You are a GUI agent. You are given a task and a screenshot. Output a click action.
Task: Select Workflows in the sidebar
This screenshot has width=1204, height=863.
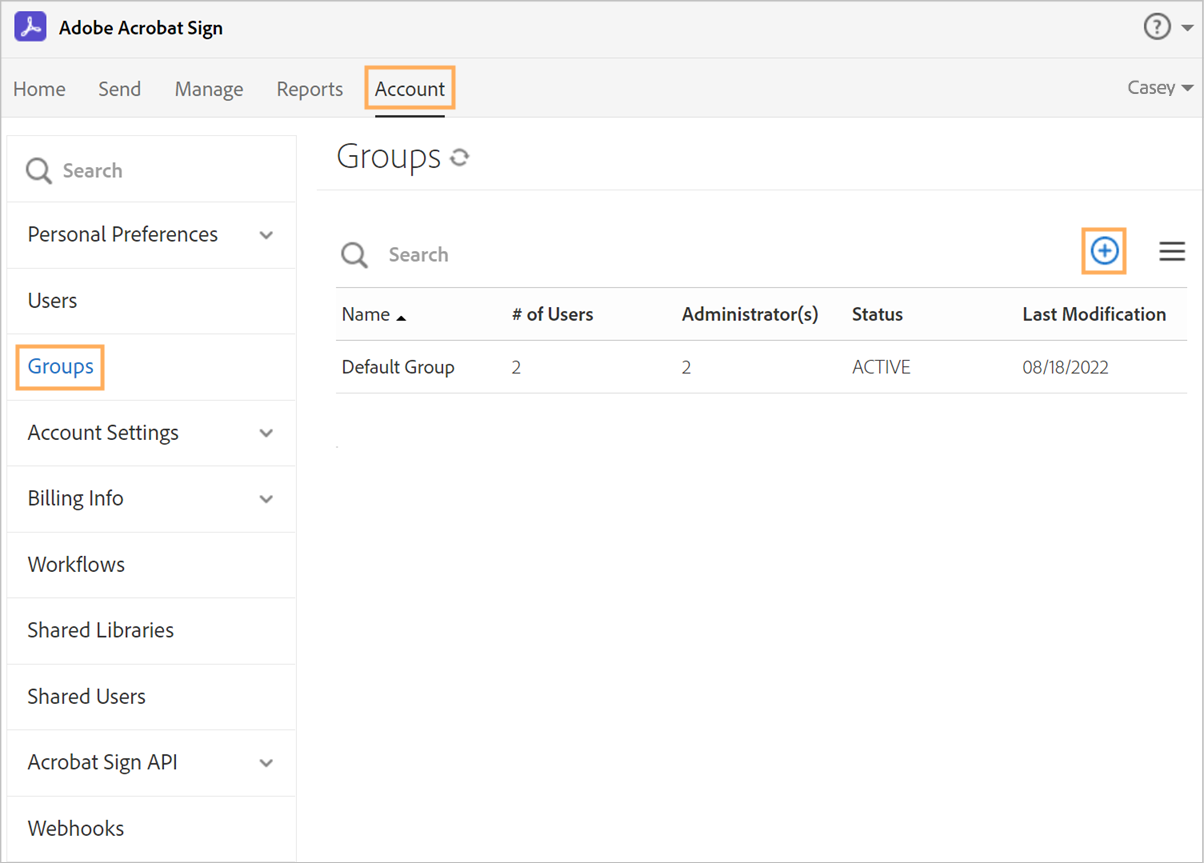pyautogui.click(x=76, y=565)
